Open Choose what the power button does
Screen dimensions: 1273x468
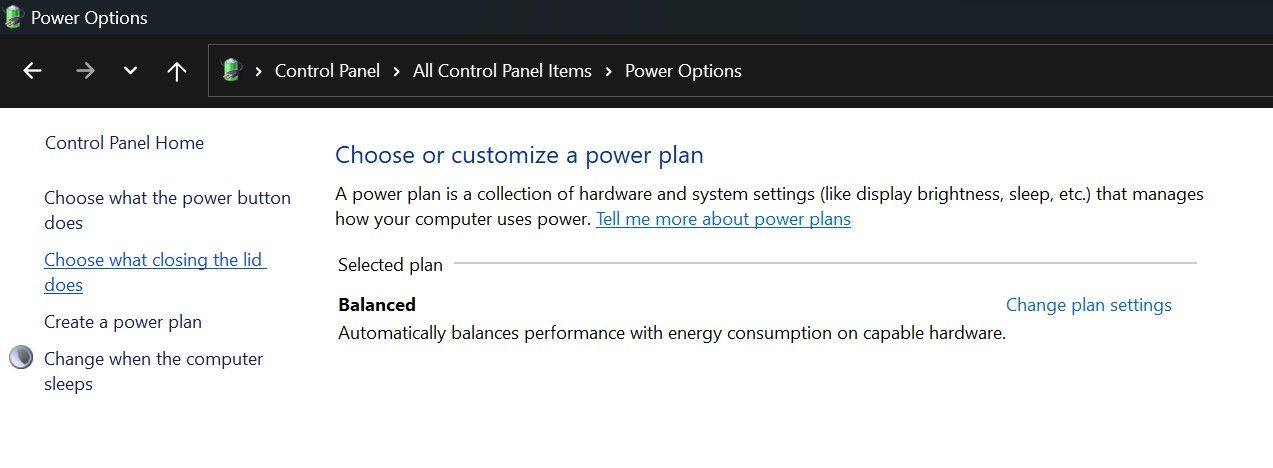pyautogui.click(x=167, y=198)
